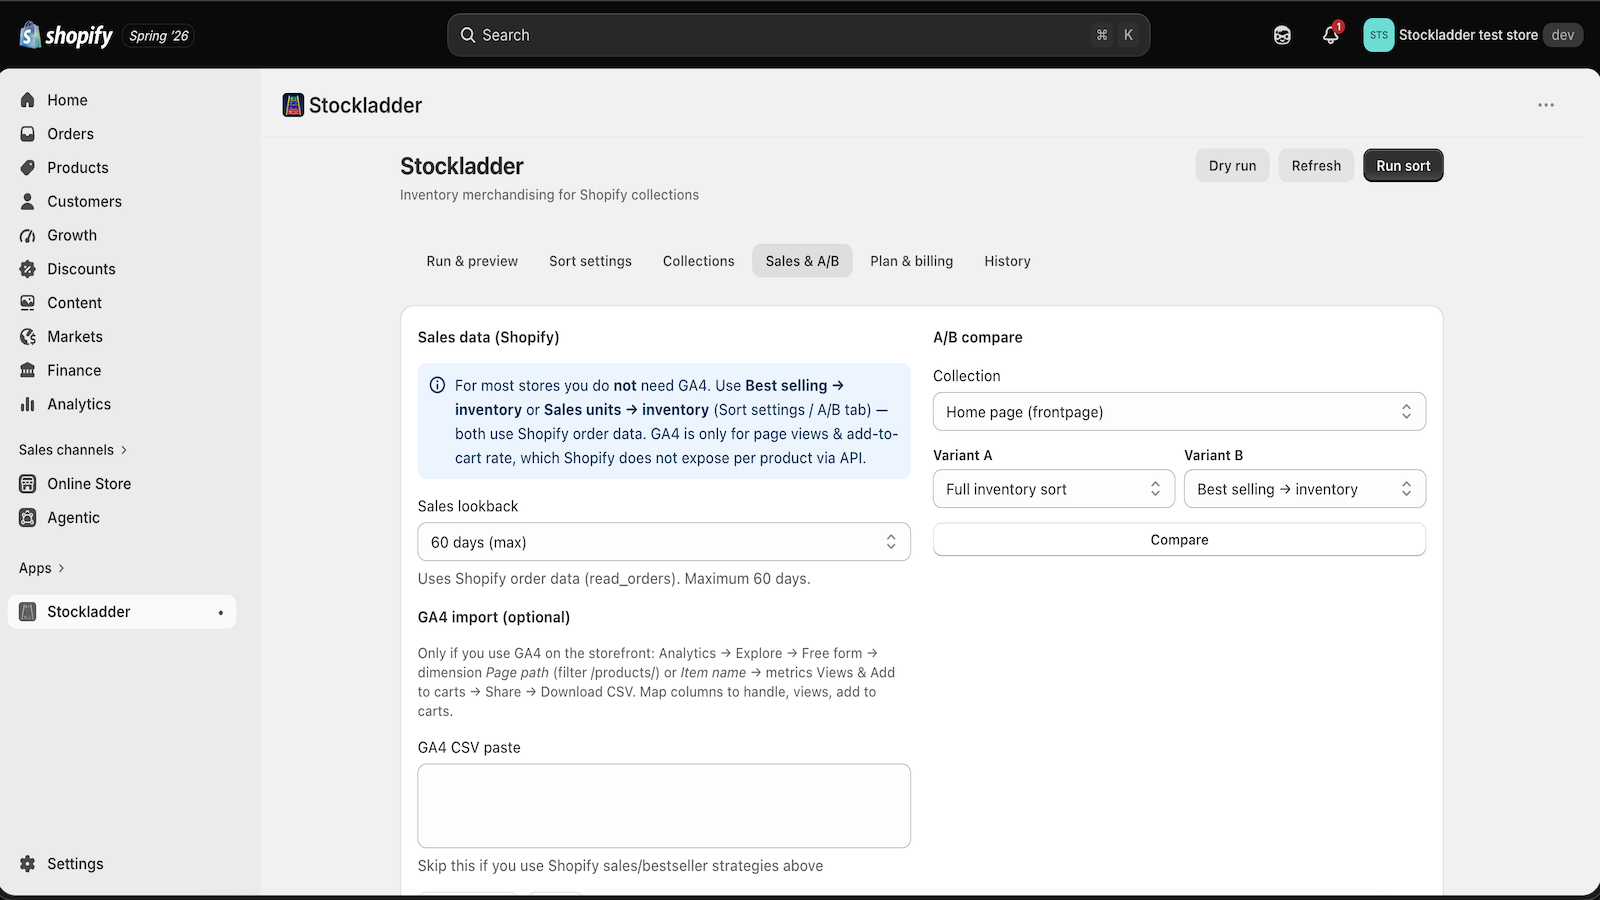Open the Collection dropdown

pos(1179,412)
